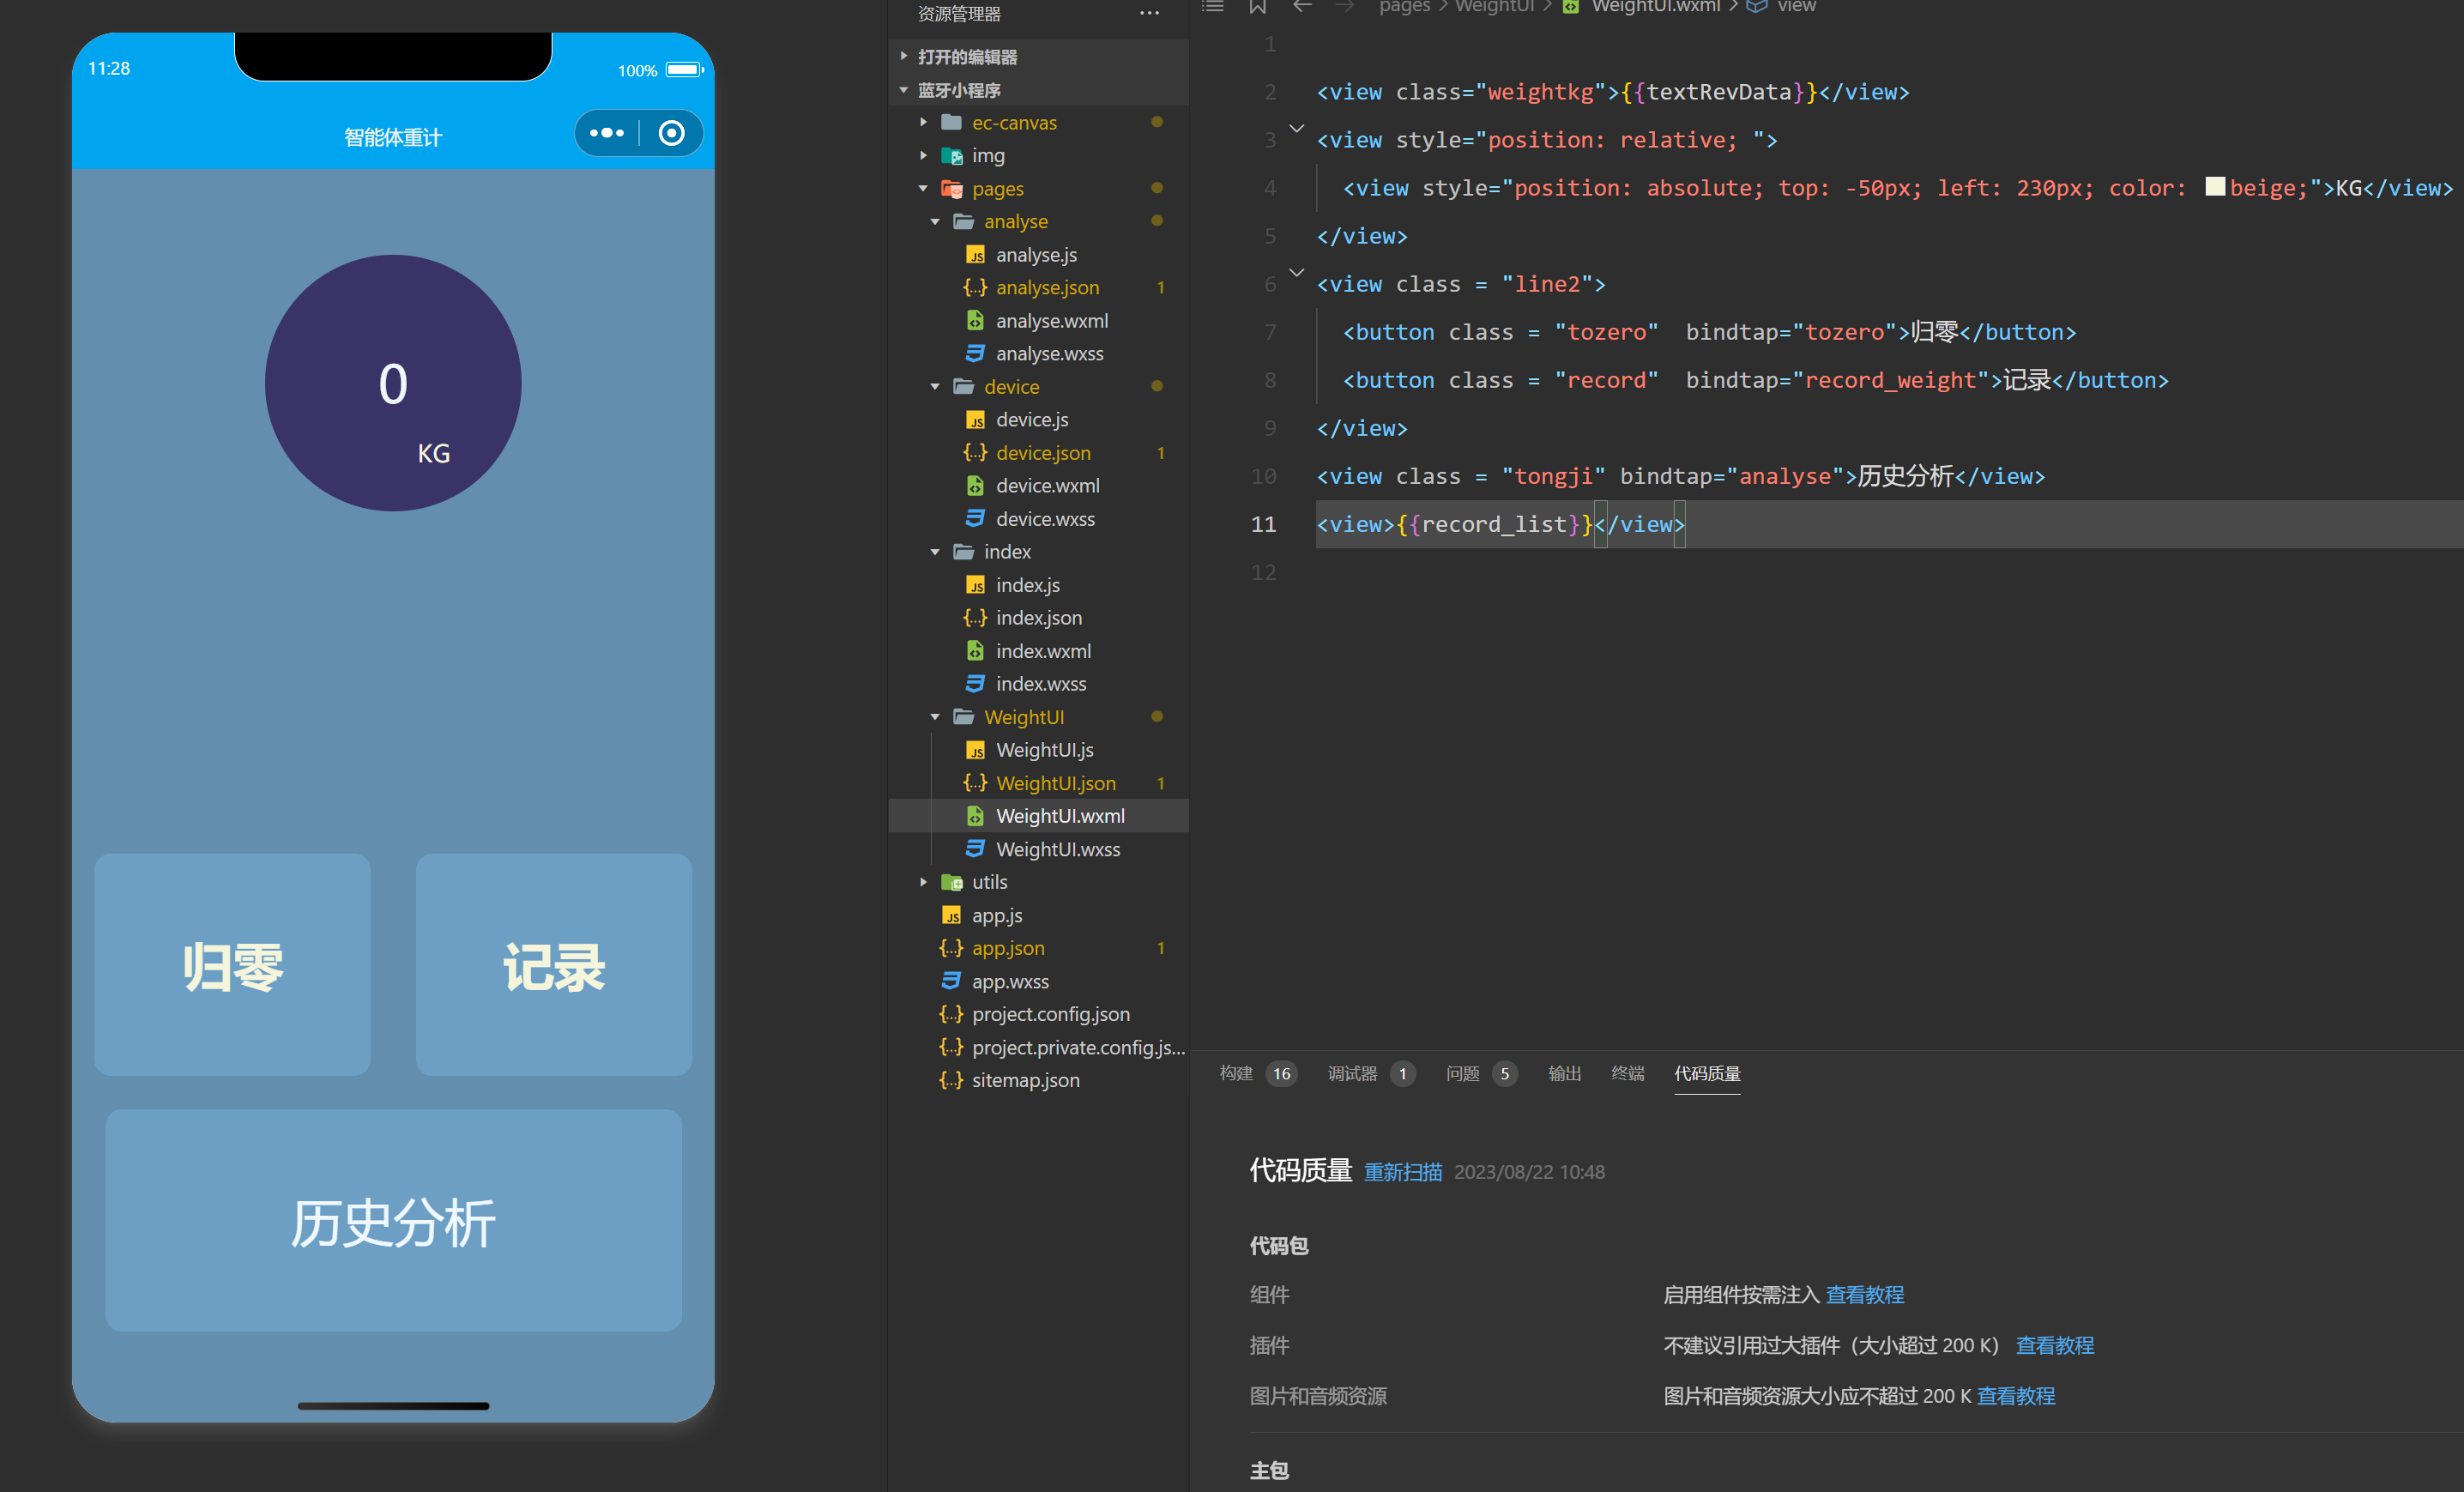Tap the 记录 button in simulator
The width and height of the screenshot is (2464, 1492).
pos(553,964)
